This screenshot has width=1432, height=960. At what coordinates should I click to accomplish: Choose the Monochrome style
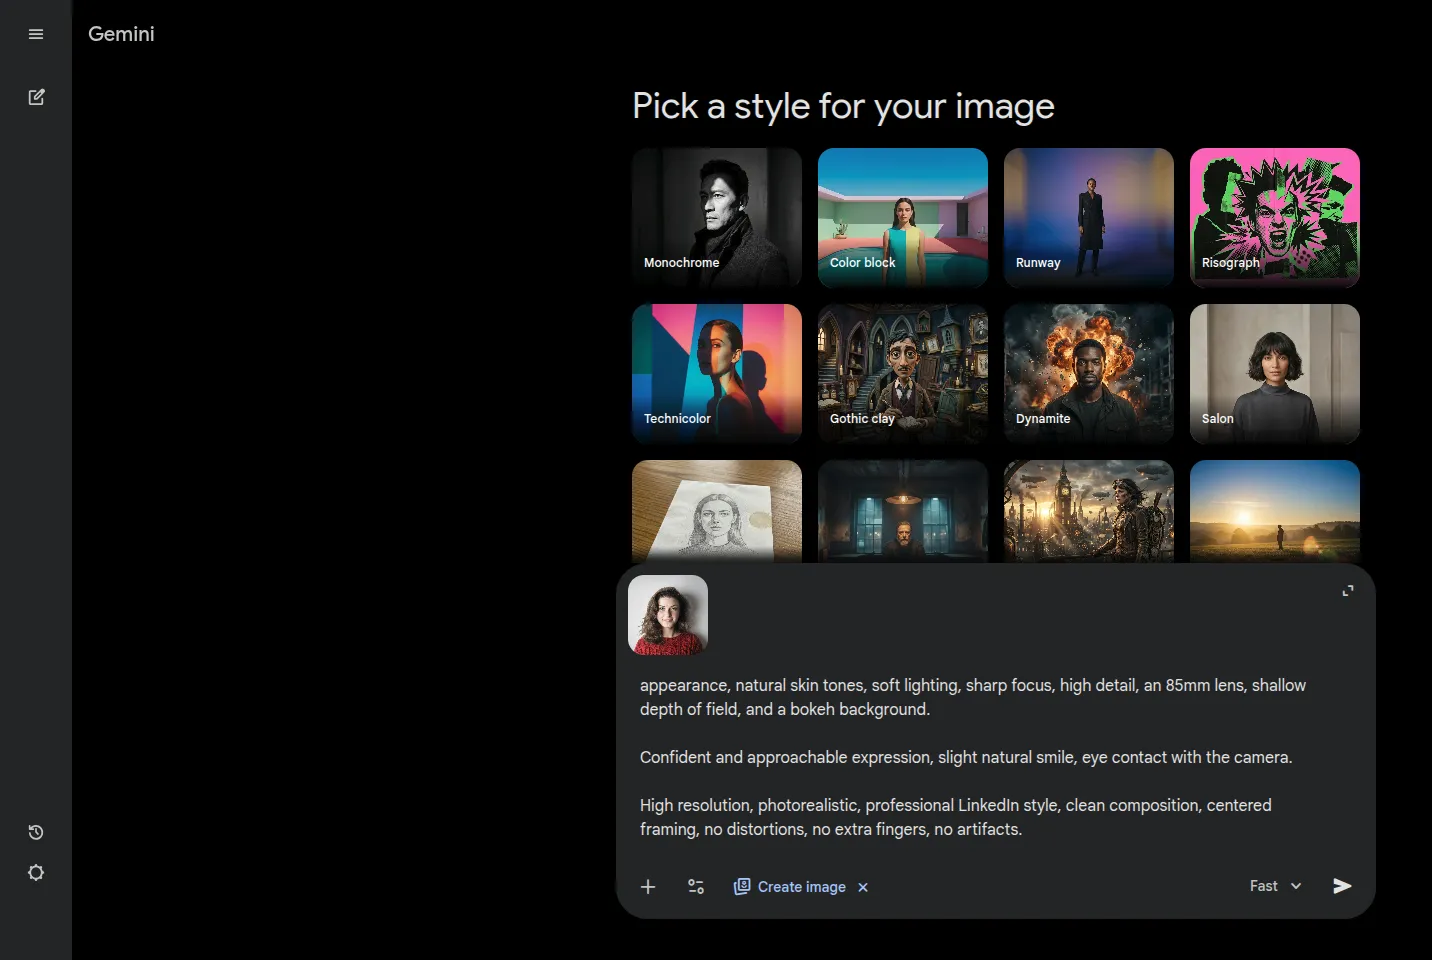[717, 218]
